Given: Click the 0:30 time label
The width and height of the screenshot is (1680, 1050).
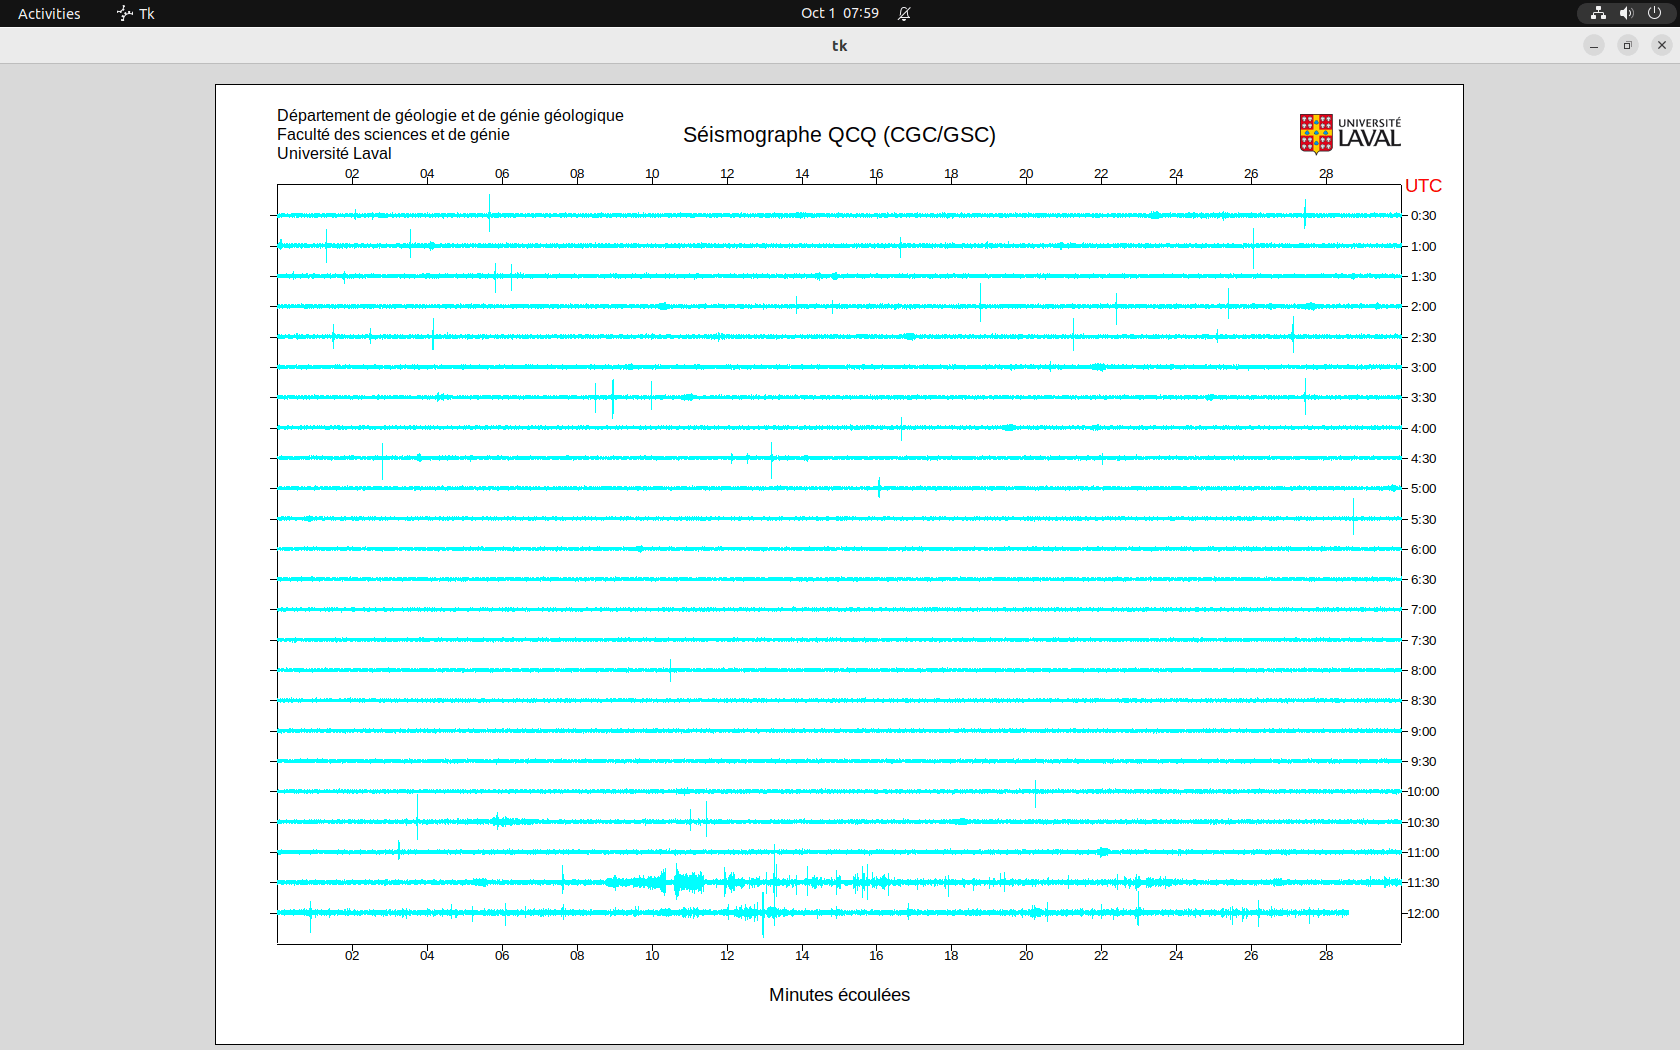Looking at the screenshot, I should point(1423,216).
